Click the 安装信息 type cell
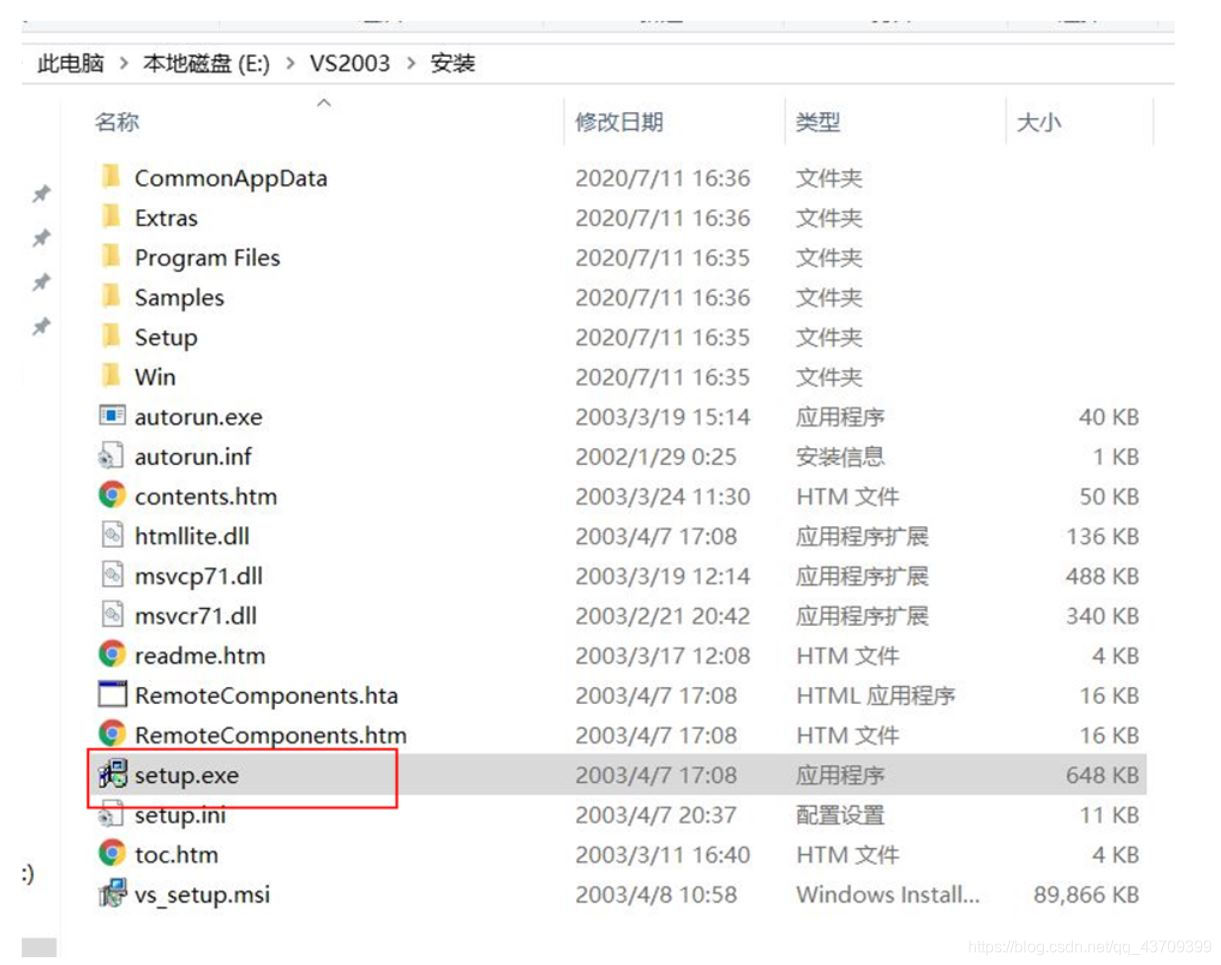Screen dimensions: 1221x965 [840, 457]
